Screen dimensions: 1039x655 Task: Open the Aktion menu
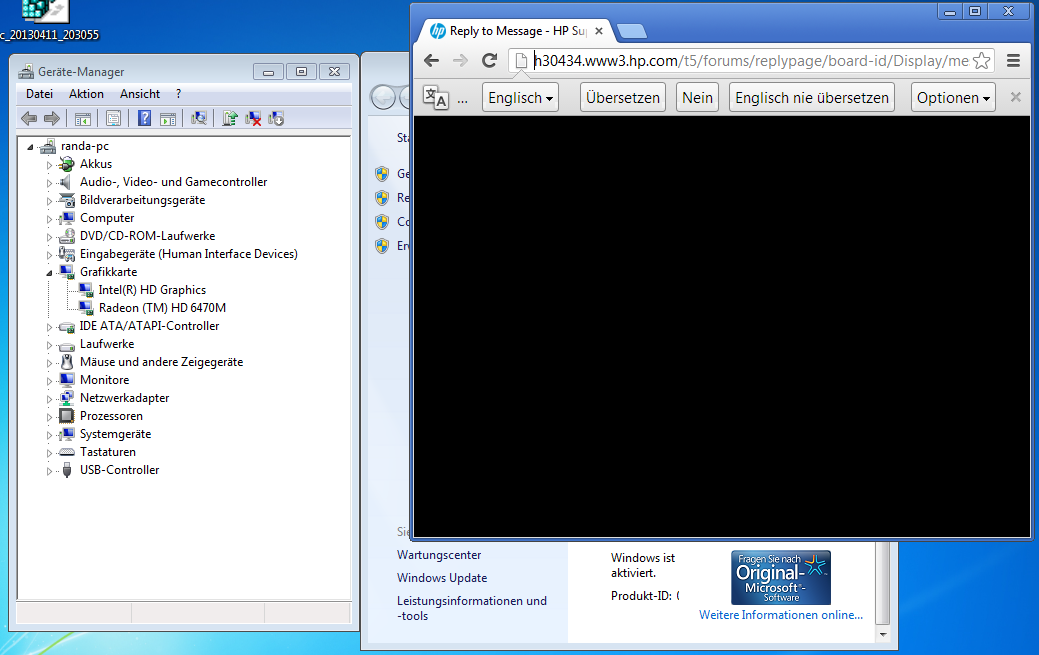click(x=86, y=94)
